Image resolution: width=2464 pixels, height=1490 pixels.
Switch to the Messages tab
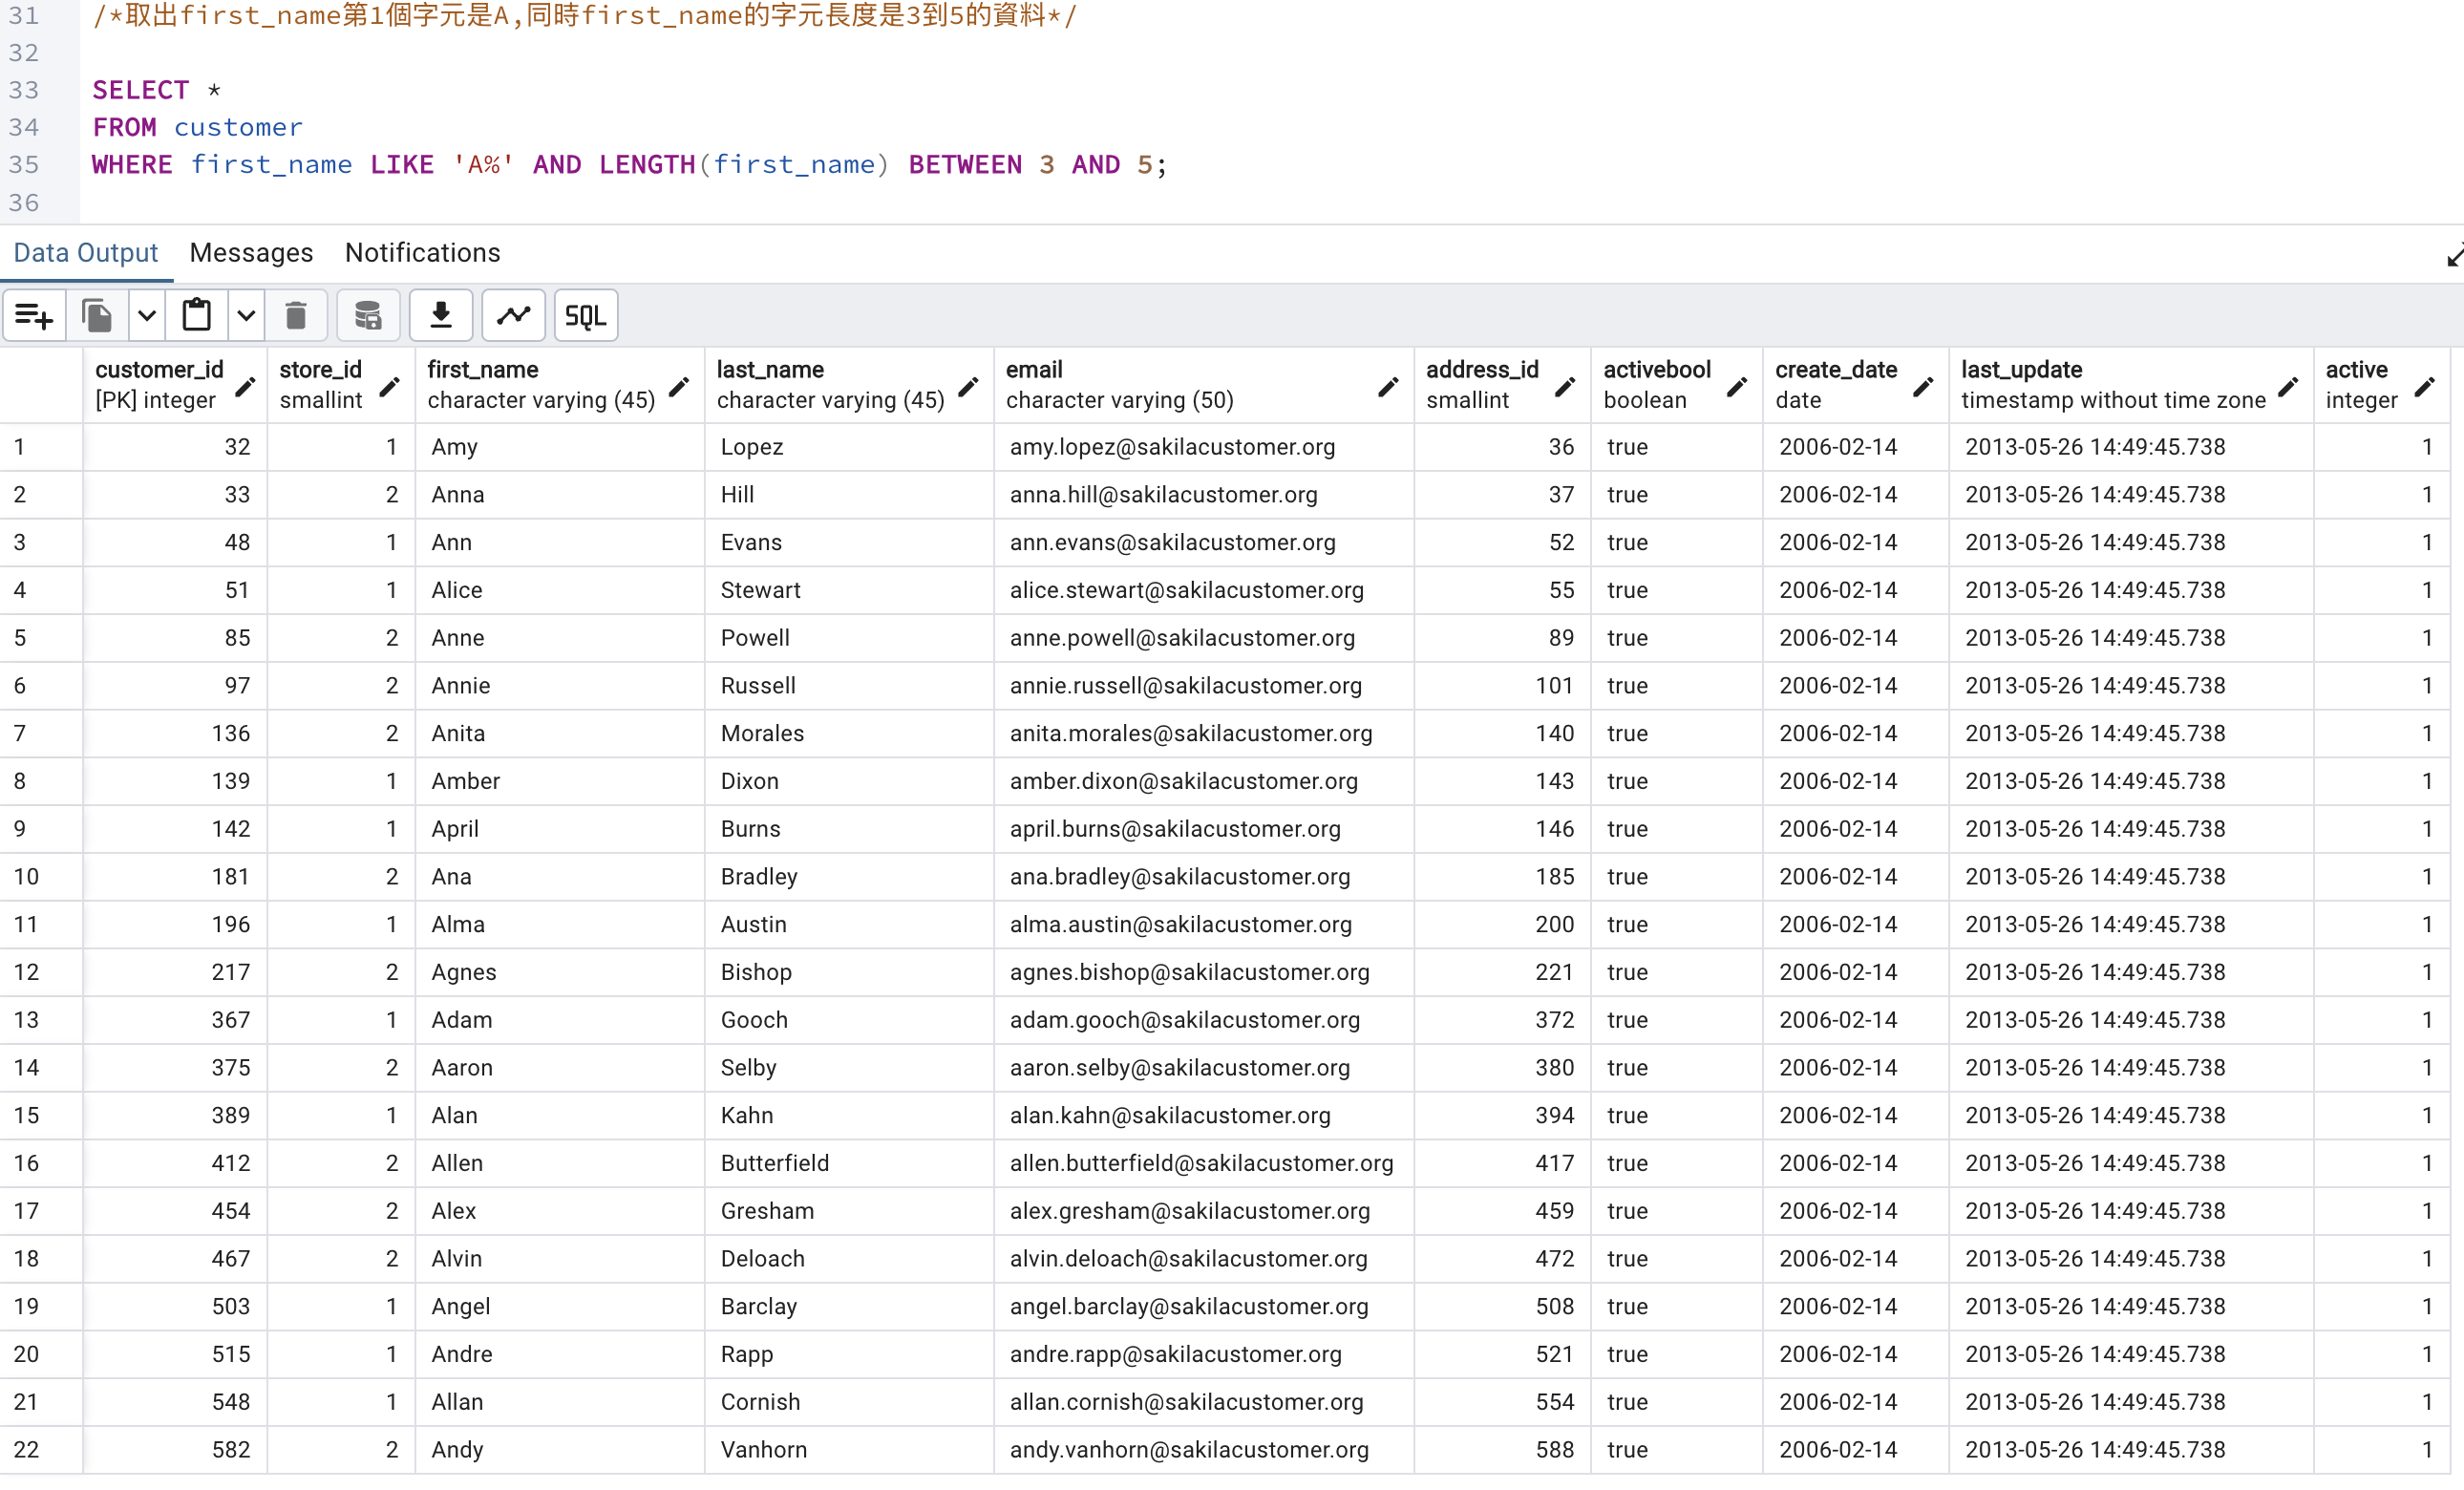(x=251, y=253)
